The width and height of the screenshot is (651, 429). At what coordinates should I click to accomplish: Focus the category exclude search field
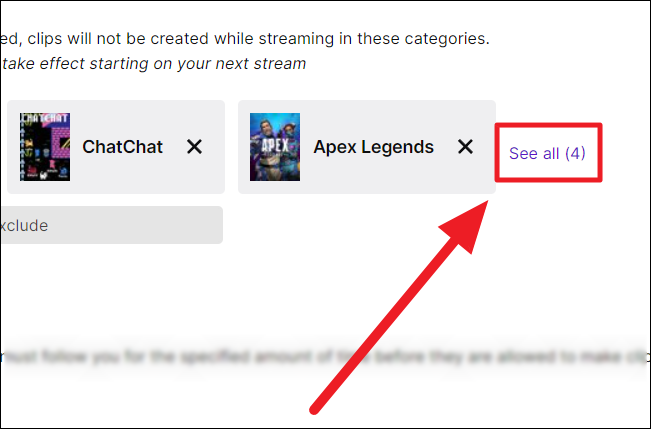[112, 225]
